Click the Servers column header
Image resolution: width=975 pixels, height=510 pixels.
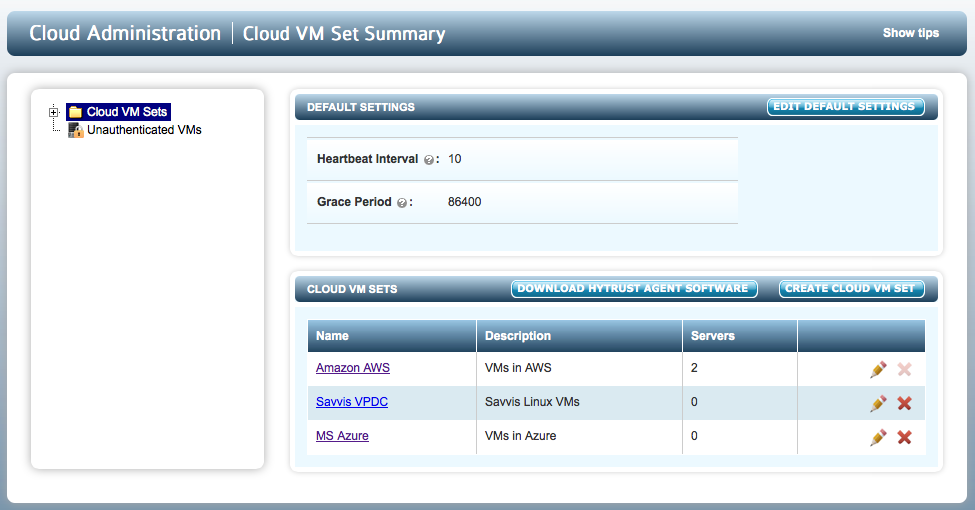(x=740, y=336)
